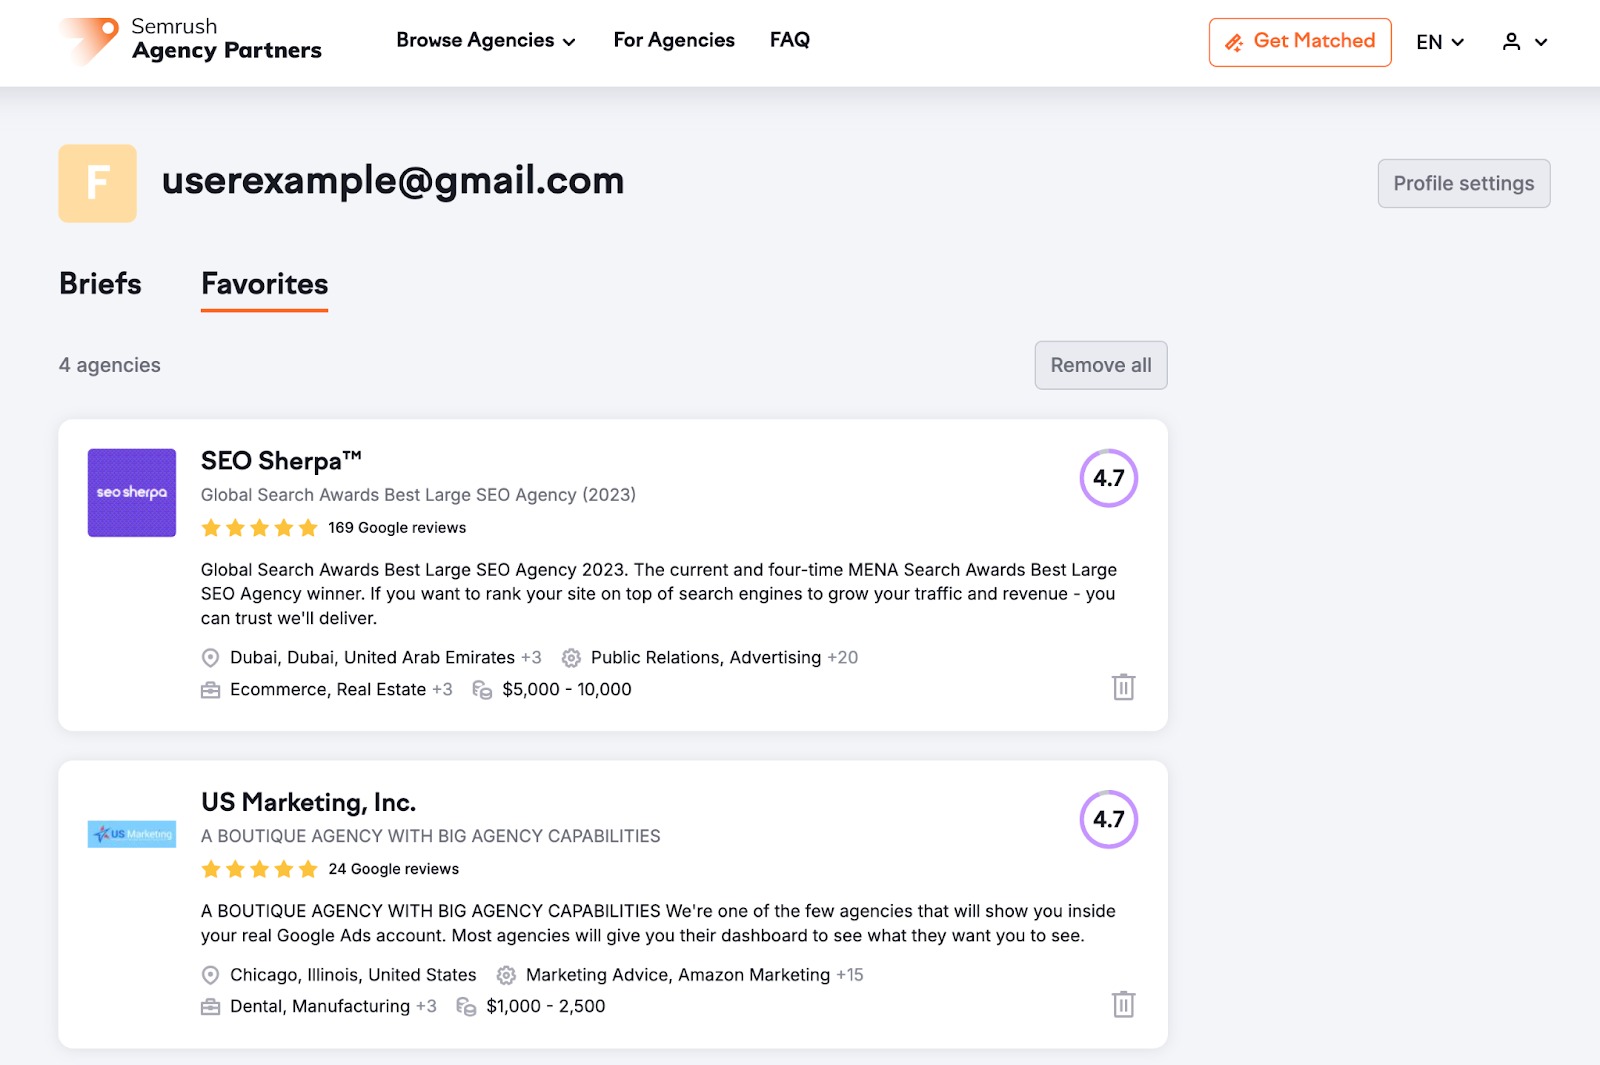The image size is (1600, 1065).
Task: Open Profile settings
Action: 1463,183
